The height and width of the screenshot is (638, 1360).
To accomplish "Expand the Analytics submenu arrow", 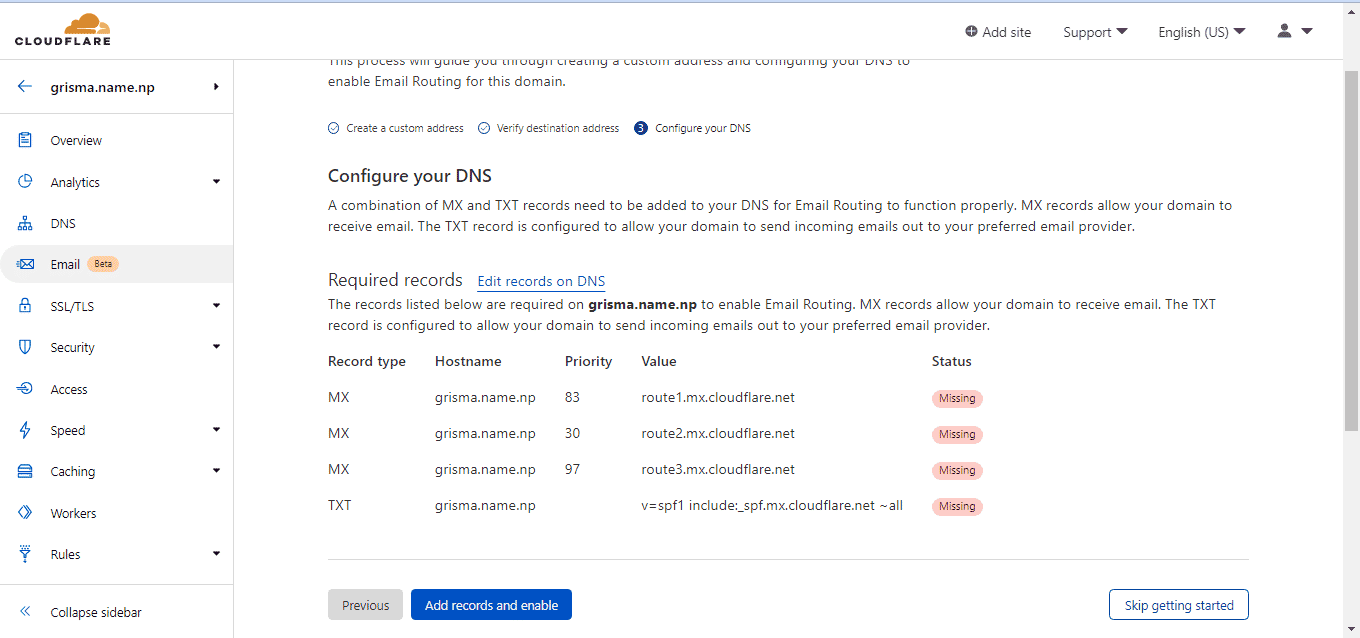I will [216, 182].
